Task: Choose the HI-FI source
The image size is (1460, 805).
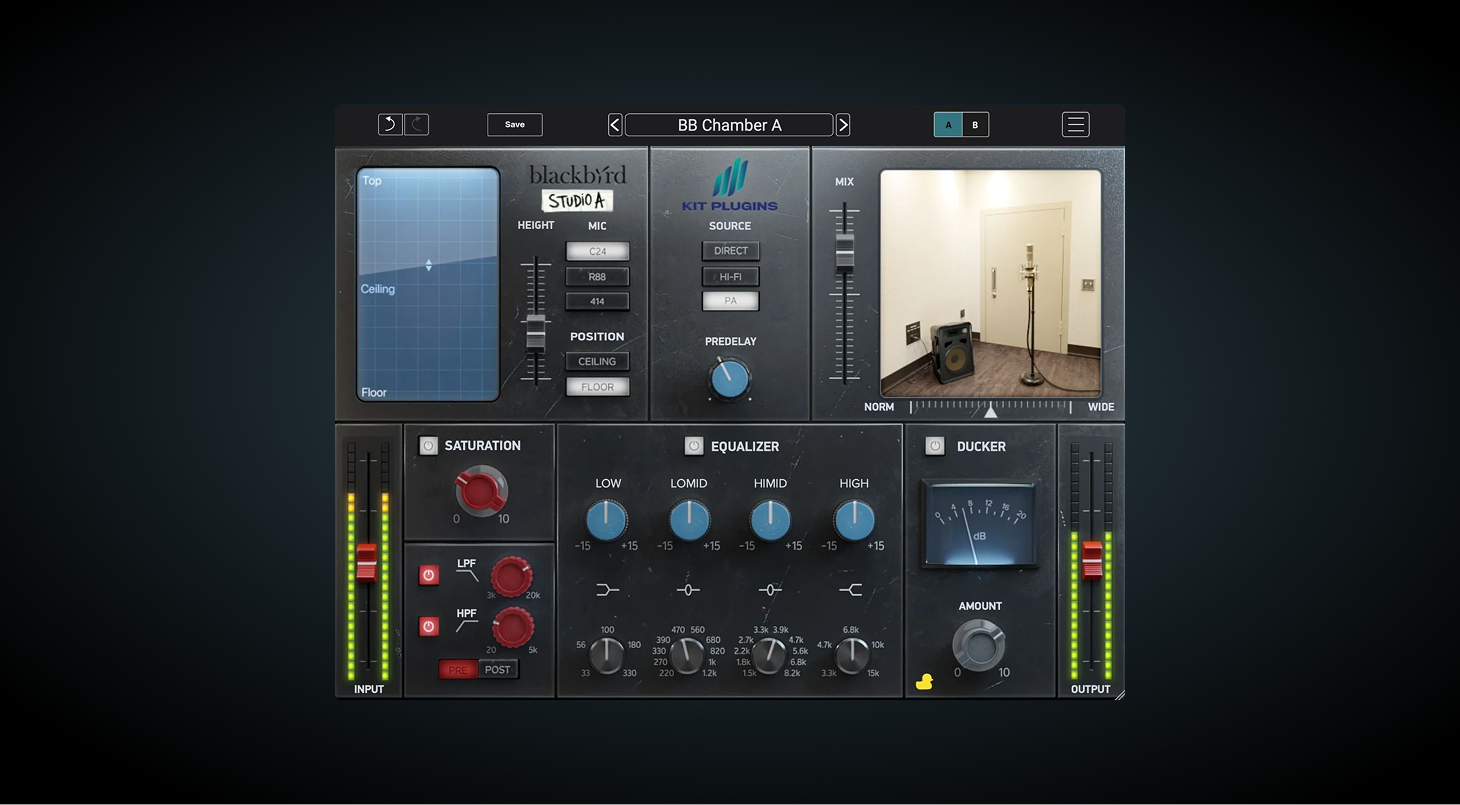Action: [731, 276]
